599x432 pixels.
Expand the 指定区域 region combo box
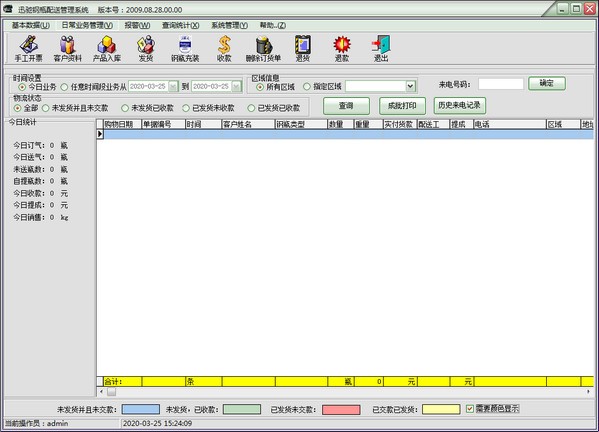click(410, 86)
